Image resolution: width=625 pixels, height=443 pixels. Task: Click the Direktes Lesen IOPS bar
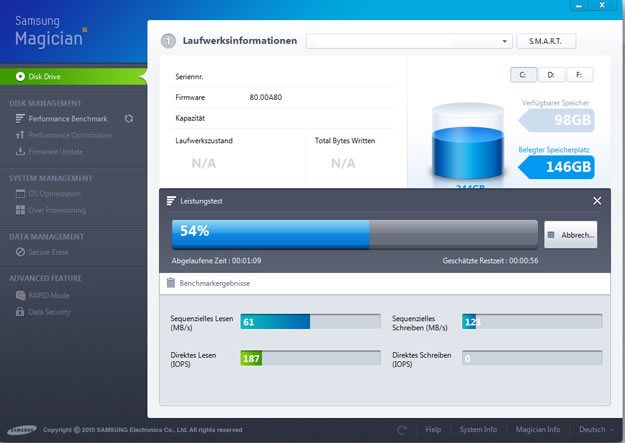(x=311, y=358)
